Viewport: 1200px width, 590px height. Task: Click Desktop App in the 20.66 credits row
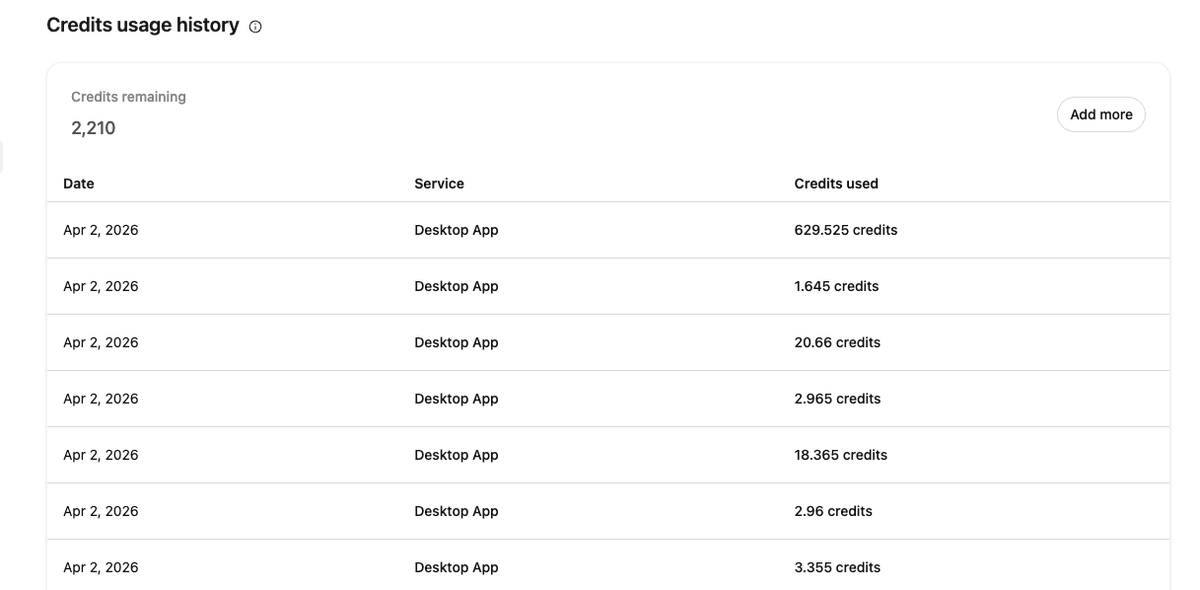456,342
